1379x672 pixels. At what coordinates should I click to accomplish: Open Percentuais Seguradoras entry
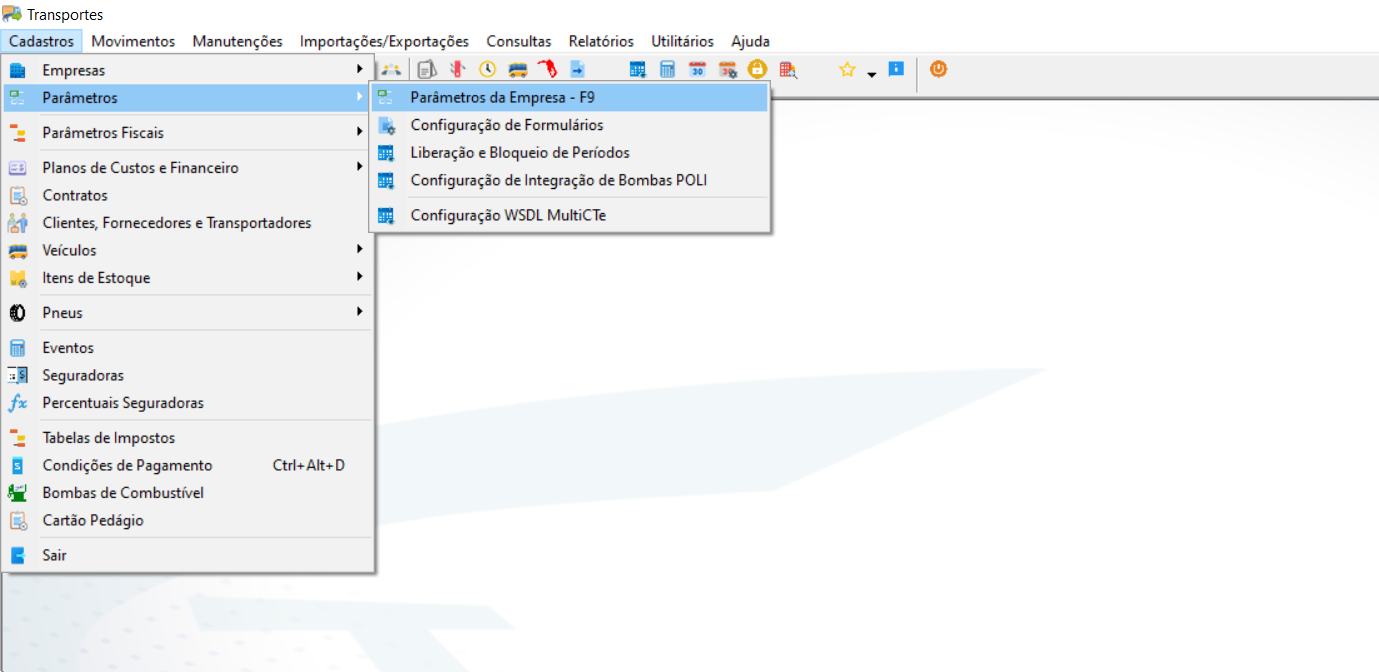187,403
